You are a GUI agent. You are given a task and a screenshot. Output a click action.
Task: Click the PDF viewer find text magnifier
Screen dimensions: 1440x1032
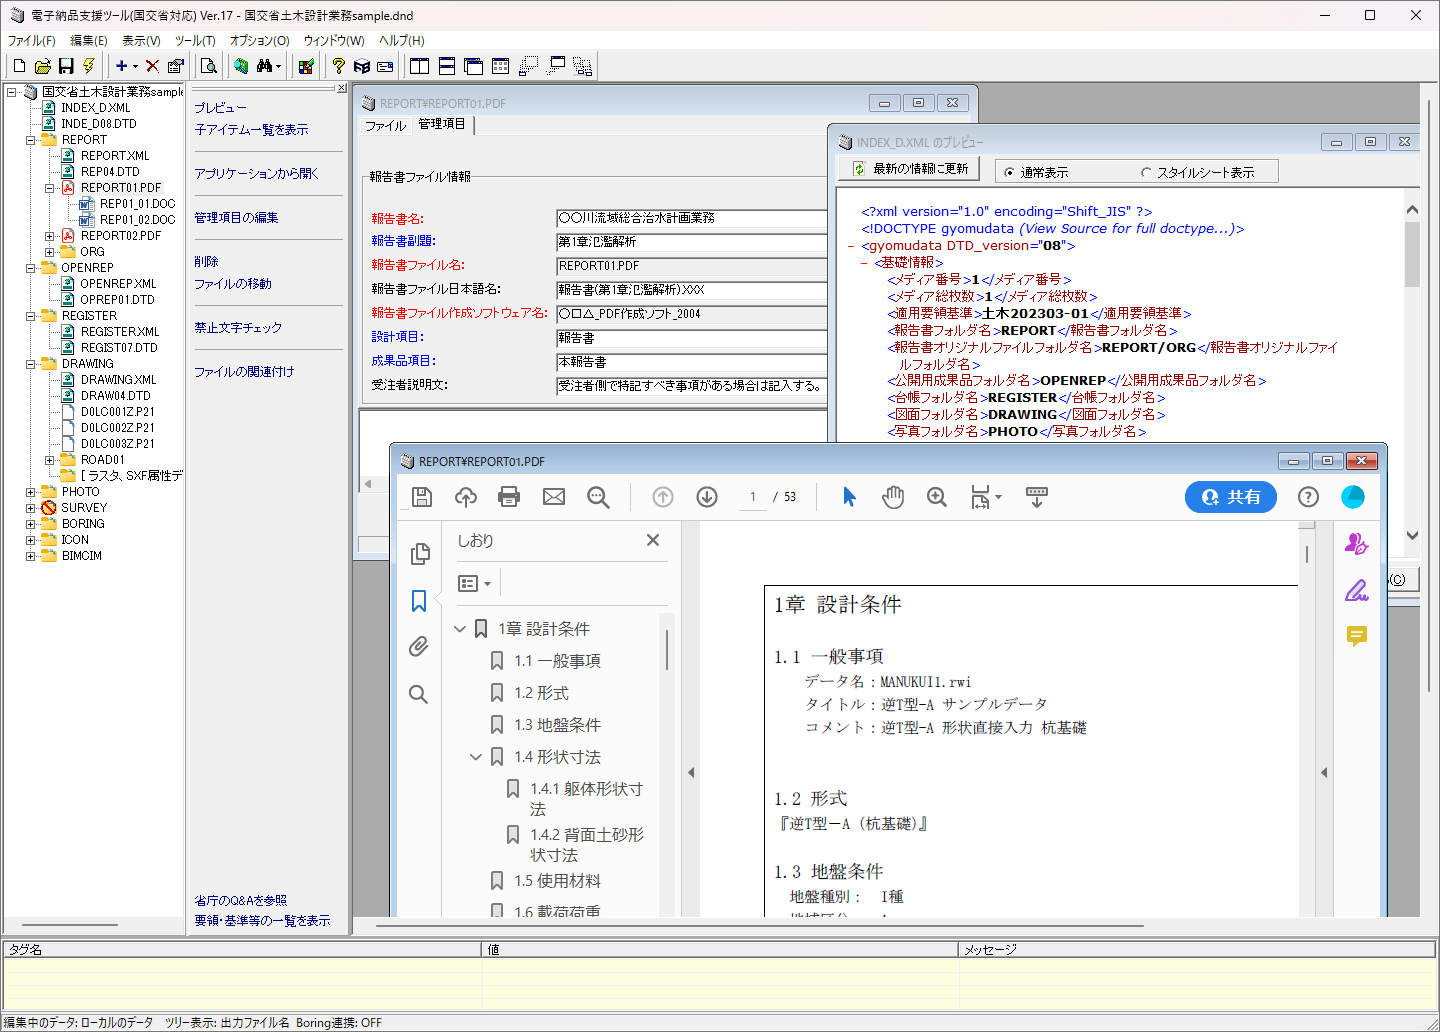coord(598,497)
